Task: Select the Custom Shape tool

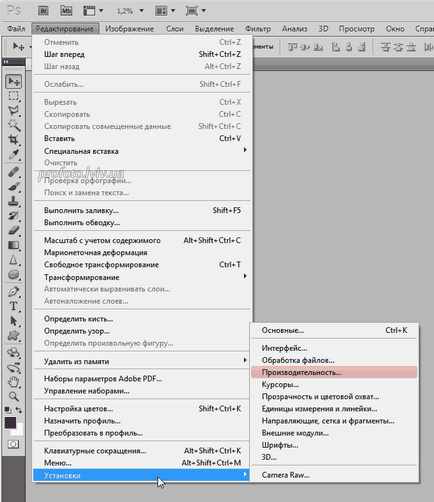Action: tap(14, 335)
